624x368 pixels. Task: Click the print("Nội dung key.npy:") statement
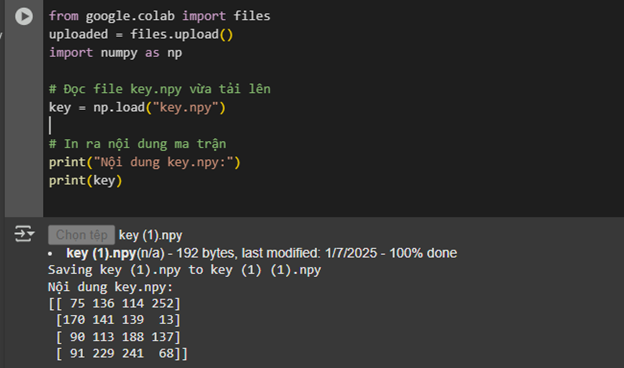pyautogui.click(x=145, y=162)
